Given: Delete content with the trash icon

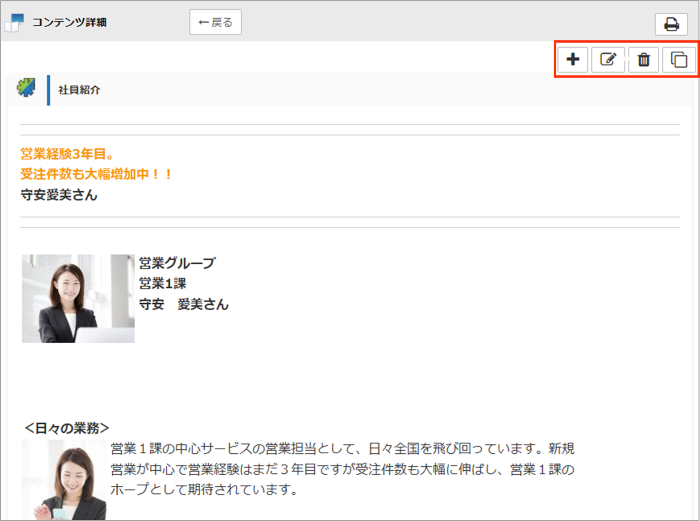Looking at the screenshot, I should point(643,59).
